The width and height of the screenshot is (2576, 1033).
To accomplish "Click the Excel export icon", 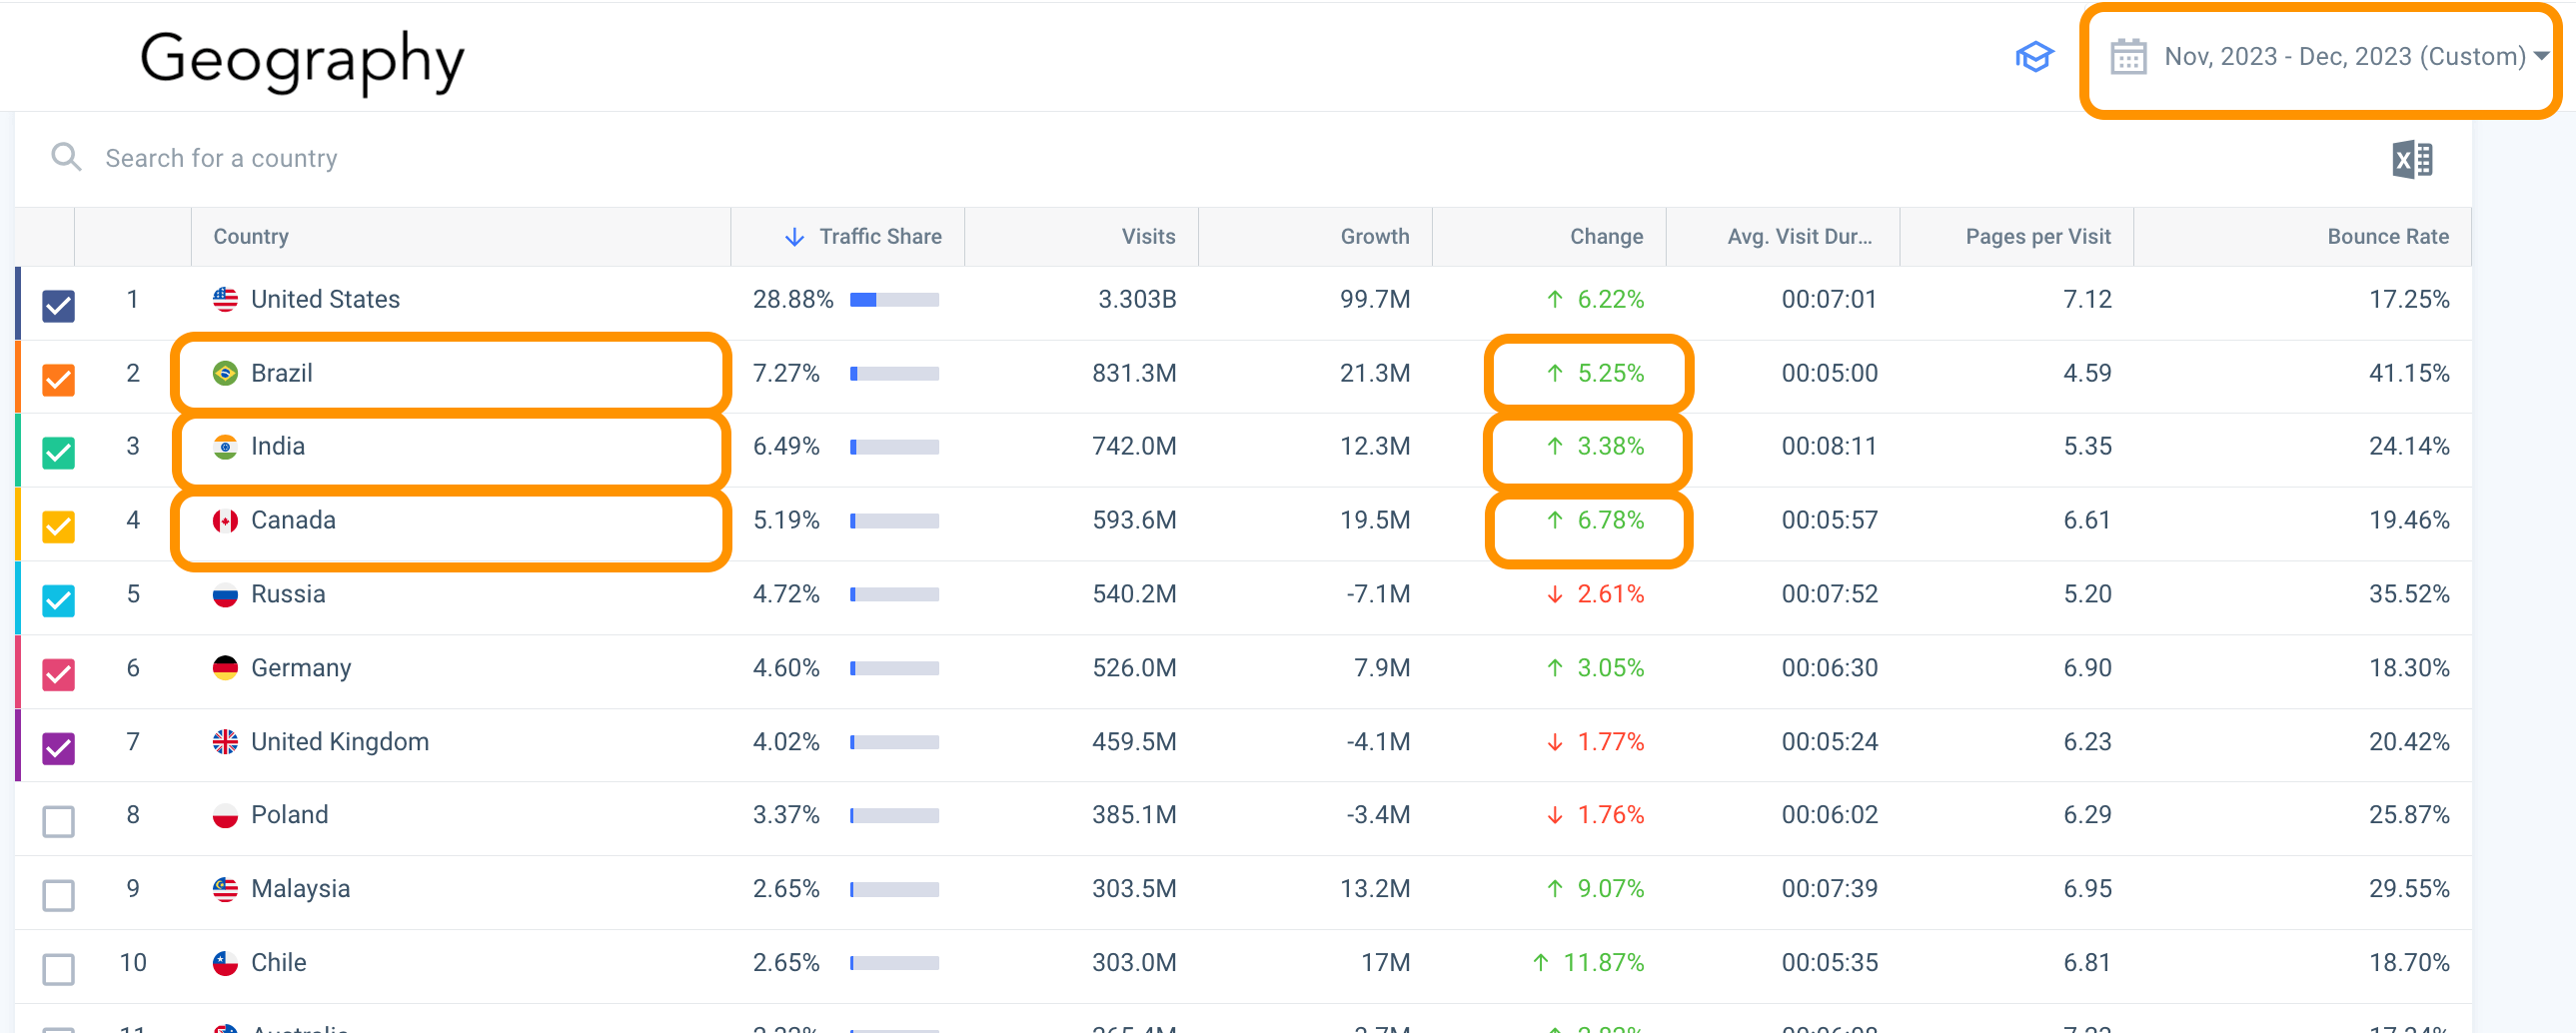I will [2412, 158].
